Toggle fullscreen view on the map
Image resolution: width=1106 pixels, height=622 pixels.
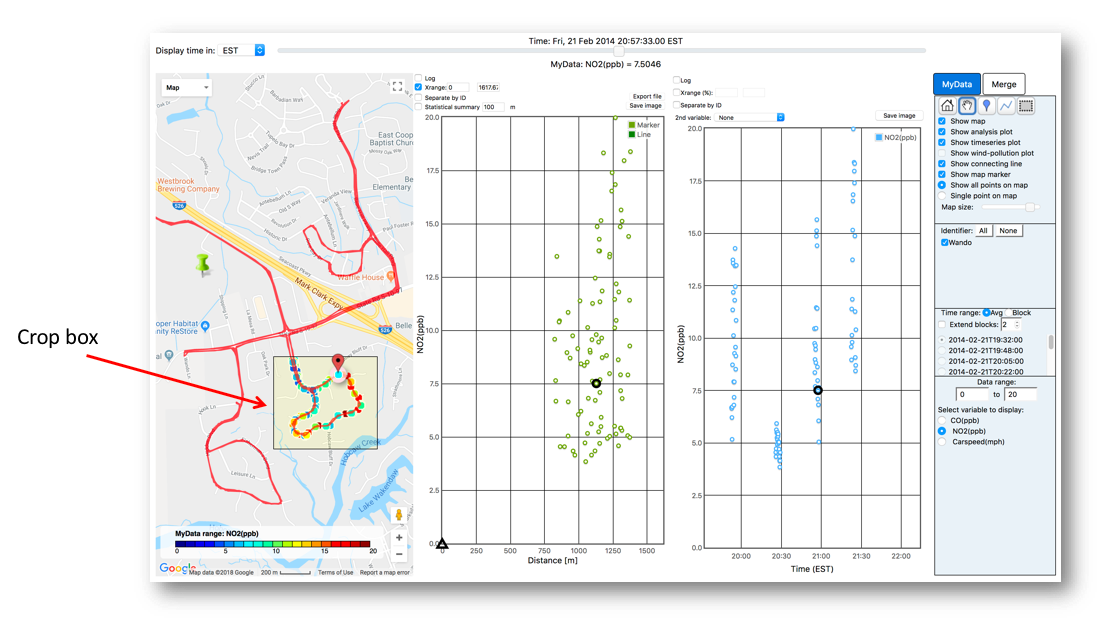pos(397,87)
